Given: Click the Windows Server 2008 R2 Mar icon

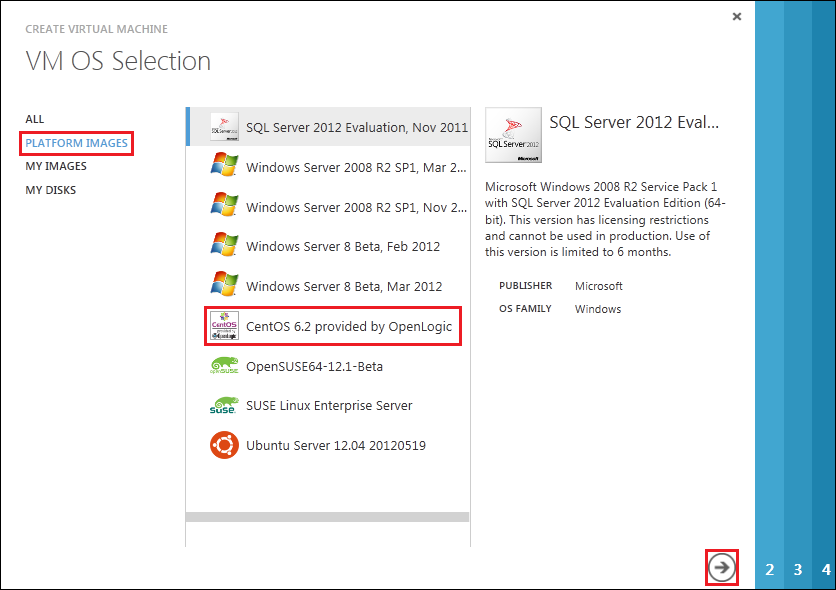Looking at the screenshot, I should [225, 166].
